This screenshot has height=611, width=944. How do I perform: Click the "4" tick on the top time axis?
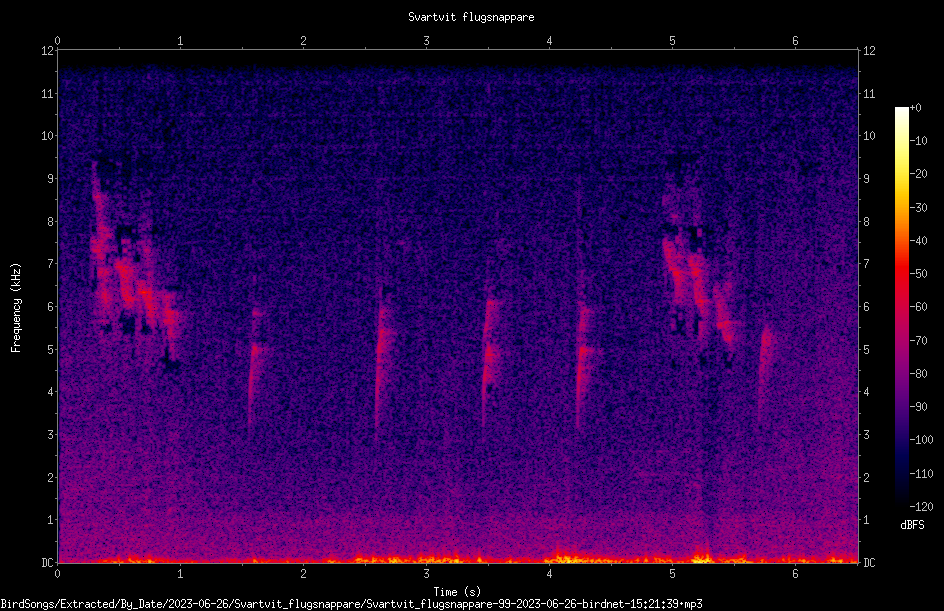(x=549, y=41)
